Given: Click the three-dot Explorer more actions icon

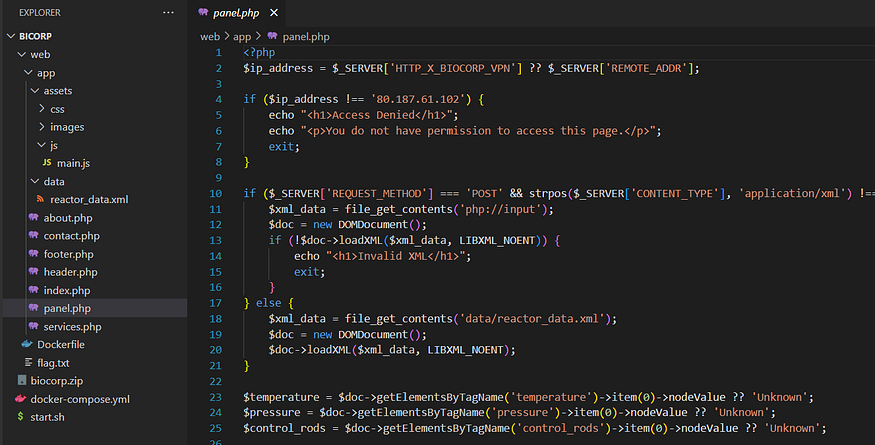Looking at the screenshot, I should point(168,13).
